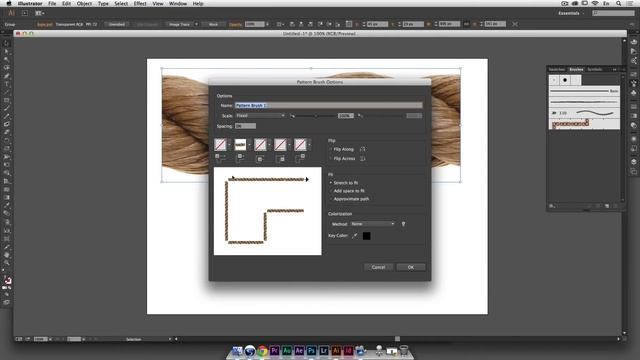Open the File menu
Viewport: 640px width, 360px height.
click(52, 3)
